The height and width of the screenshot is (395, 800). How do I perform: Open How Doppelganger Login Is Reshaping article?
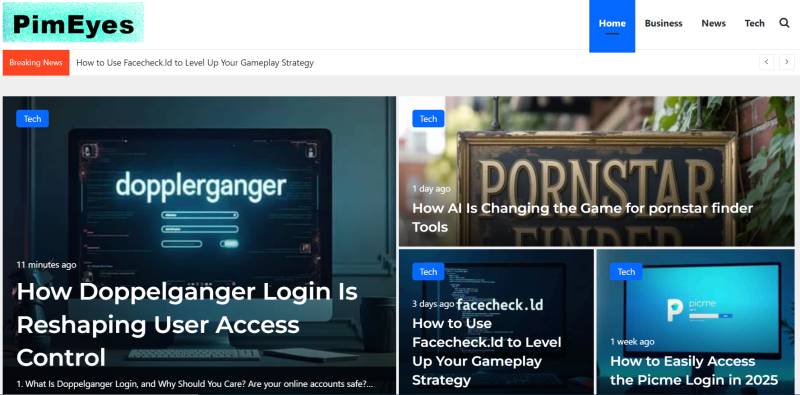[x=187, y=325]
